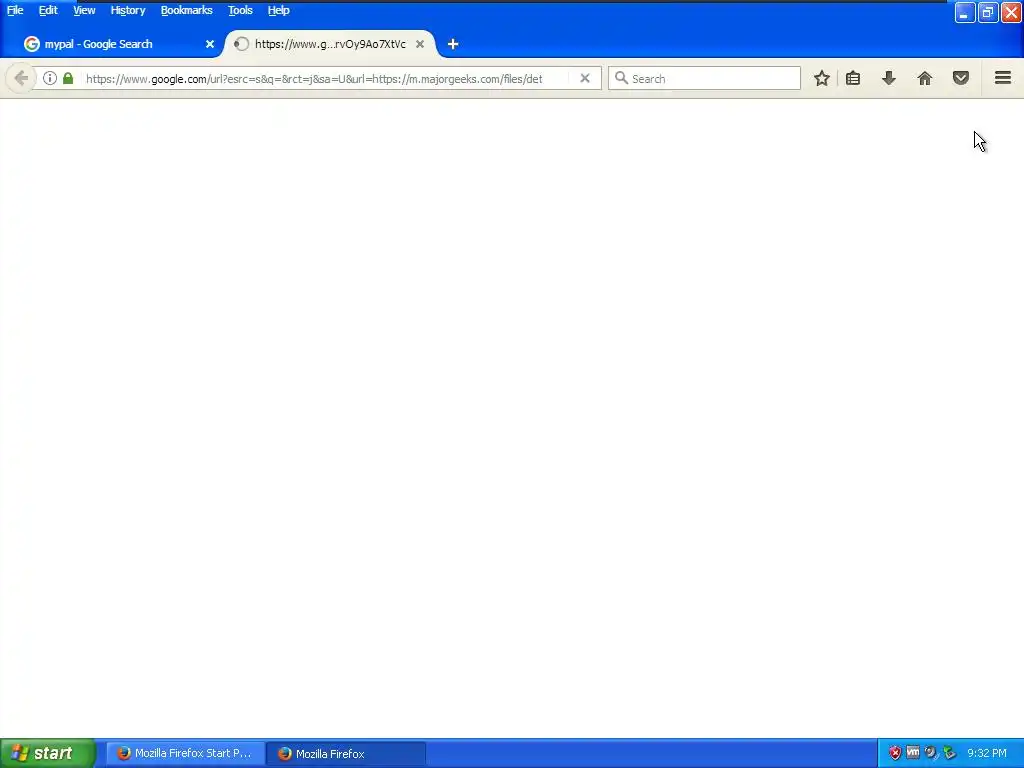Click the search magnifier icon
Image resolution: width=1024 pixels, height=768 pixels.
621,78
